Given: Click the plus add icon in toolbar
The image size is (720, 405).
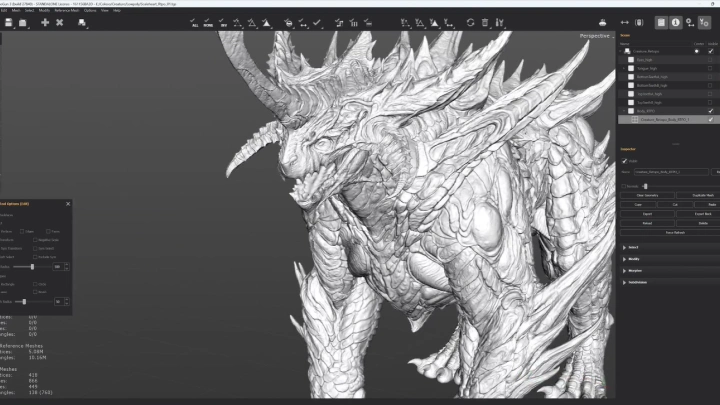Looking at the screenshot, I should (45, 22).
